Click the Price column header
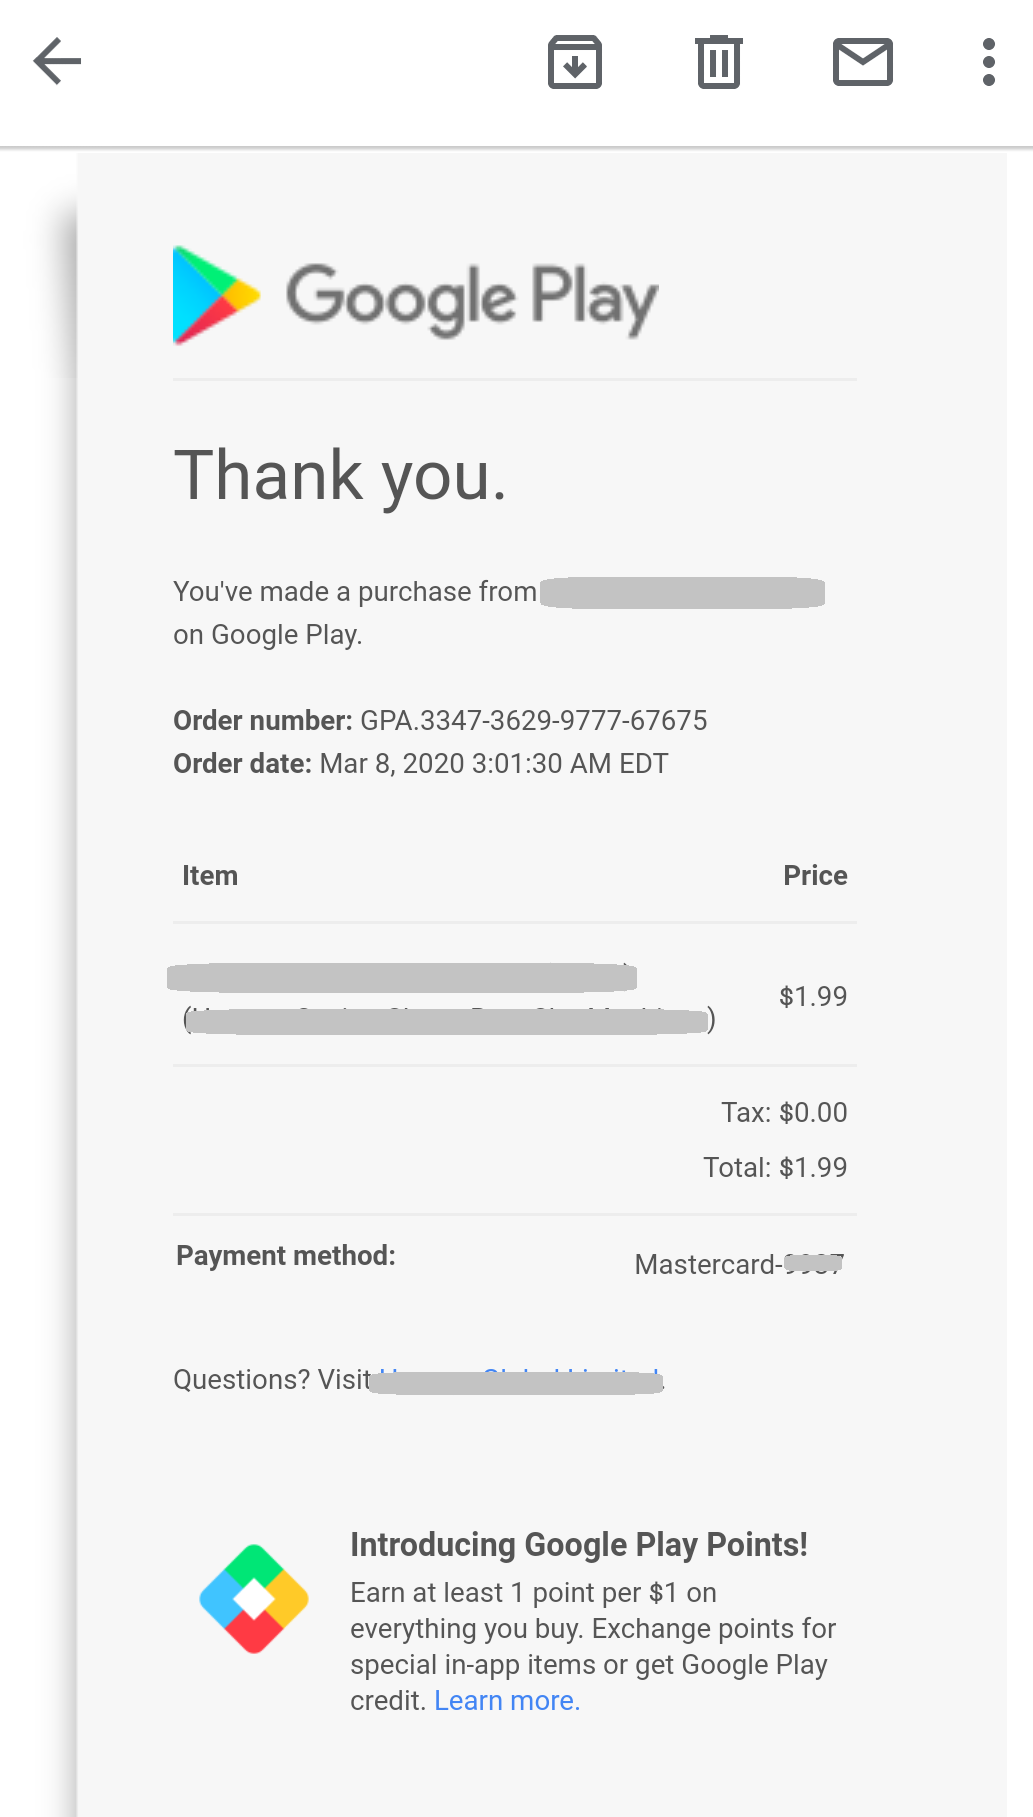 coord(815,876)
